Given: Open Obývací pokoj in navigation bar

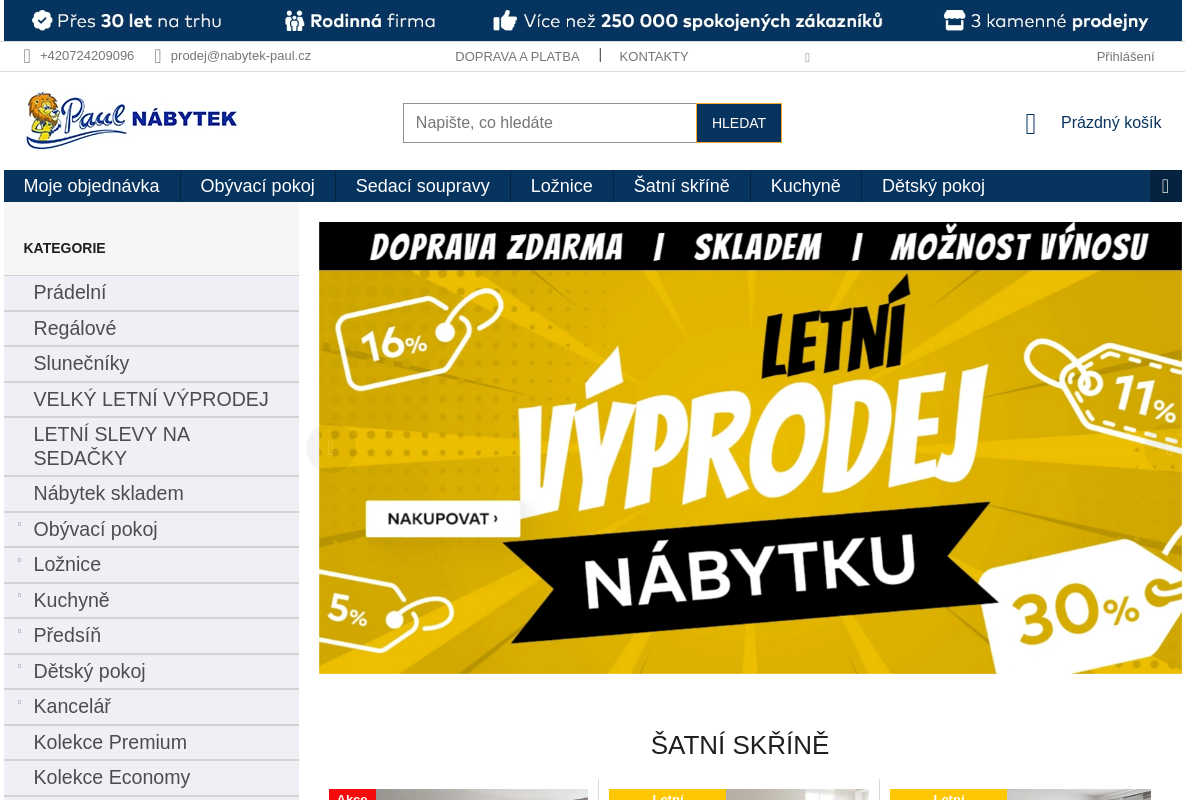Looking at the screenshot, I should coord(258,186).
